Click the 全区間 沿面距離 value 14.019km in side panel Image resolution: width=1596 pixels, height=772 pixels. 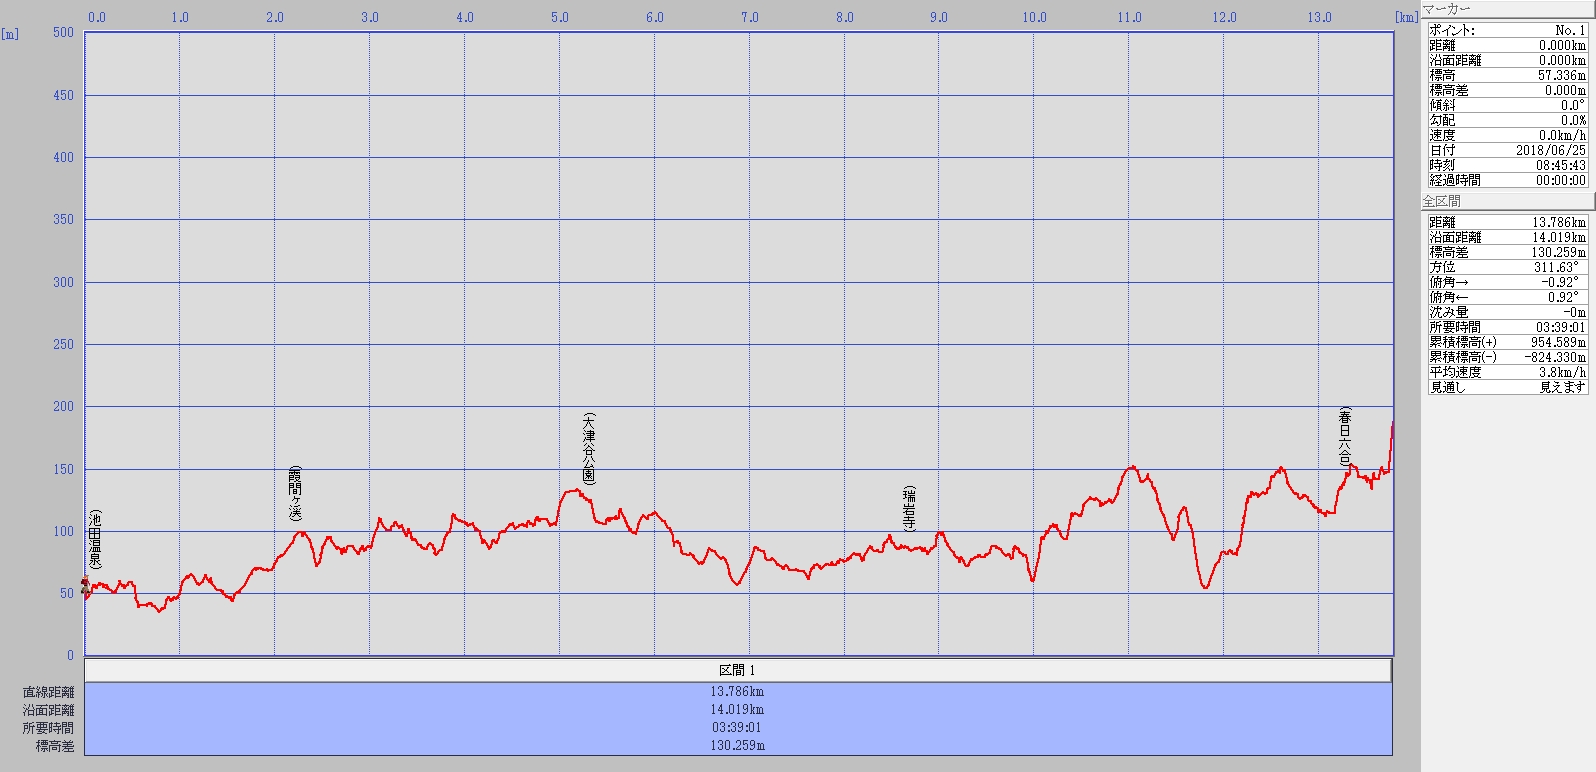click(x=1559, y=237)
